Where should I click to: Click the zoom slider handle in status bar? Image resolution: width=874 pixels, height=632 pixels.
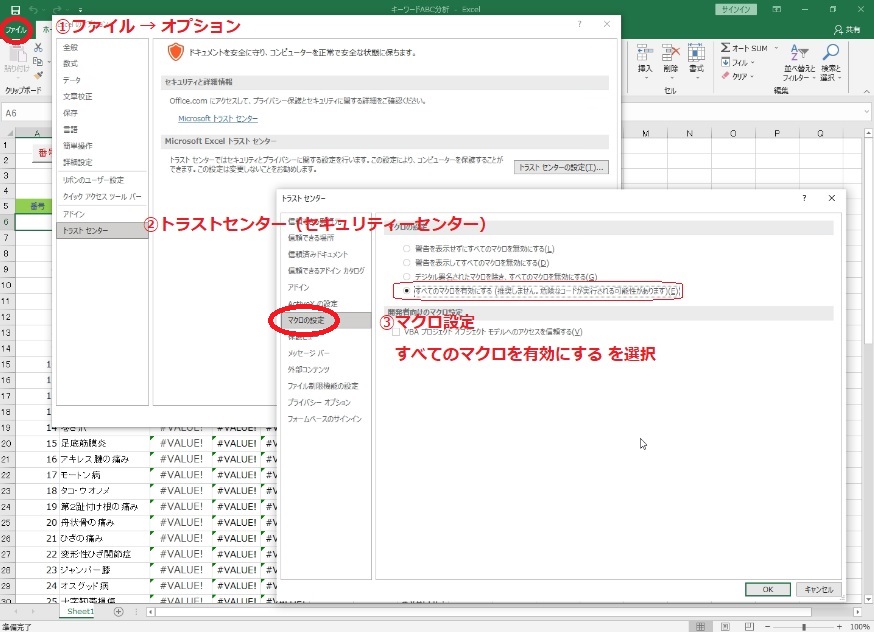pos(804,626)
